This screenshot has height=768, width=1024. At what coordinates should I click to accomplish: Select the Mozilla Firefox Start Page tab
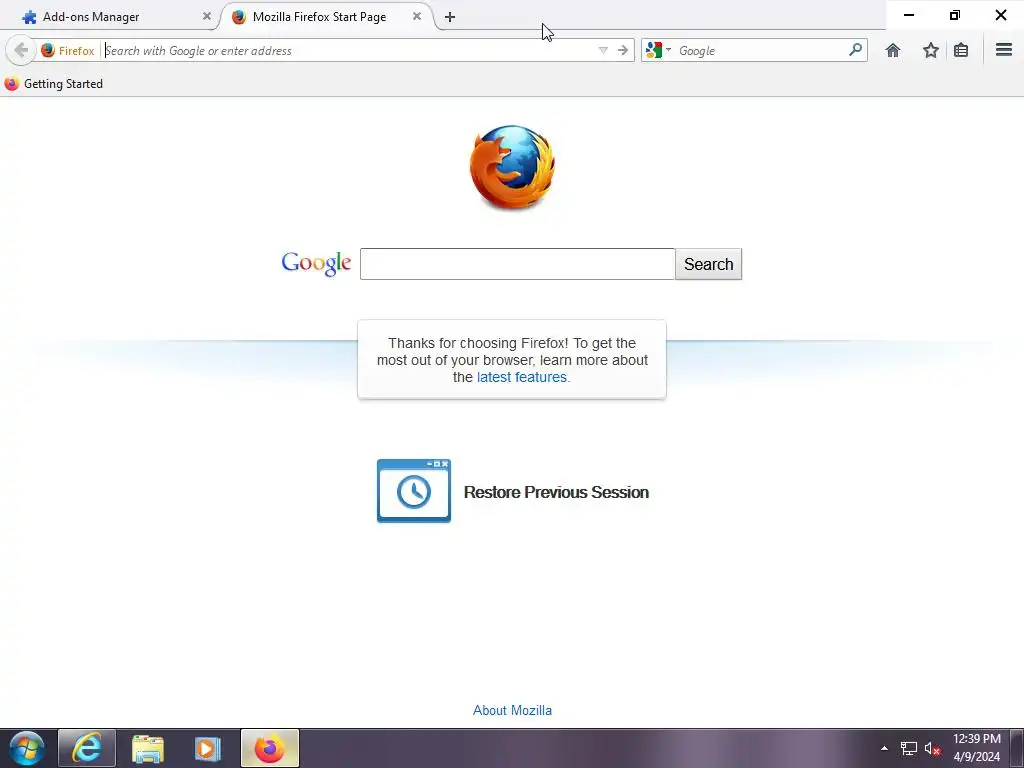coord(327,17)
